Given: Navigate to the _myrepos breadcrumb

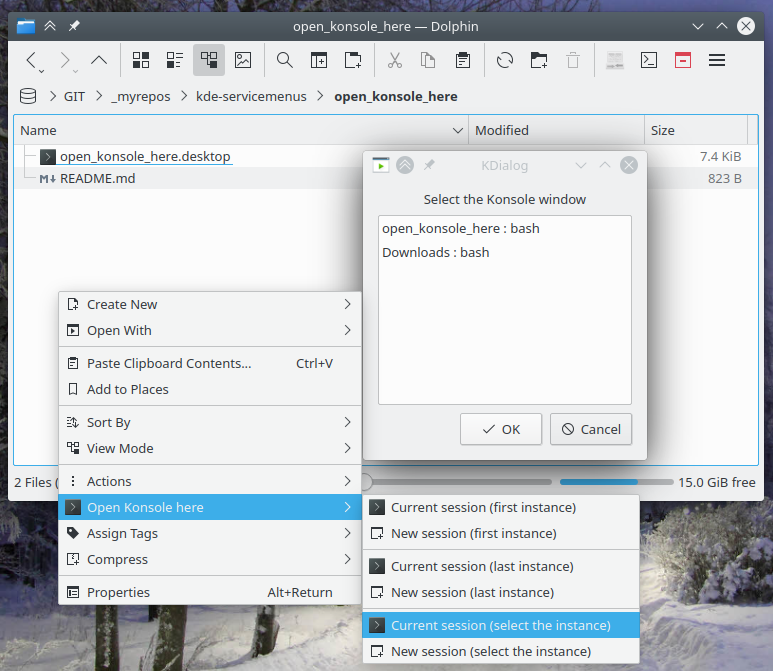Looking at the screenshot, I should [x=141, y=97].
